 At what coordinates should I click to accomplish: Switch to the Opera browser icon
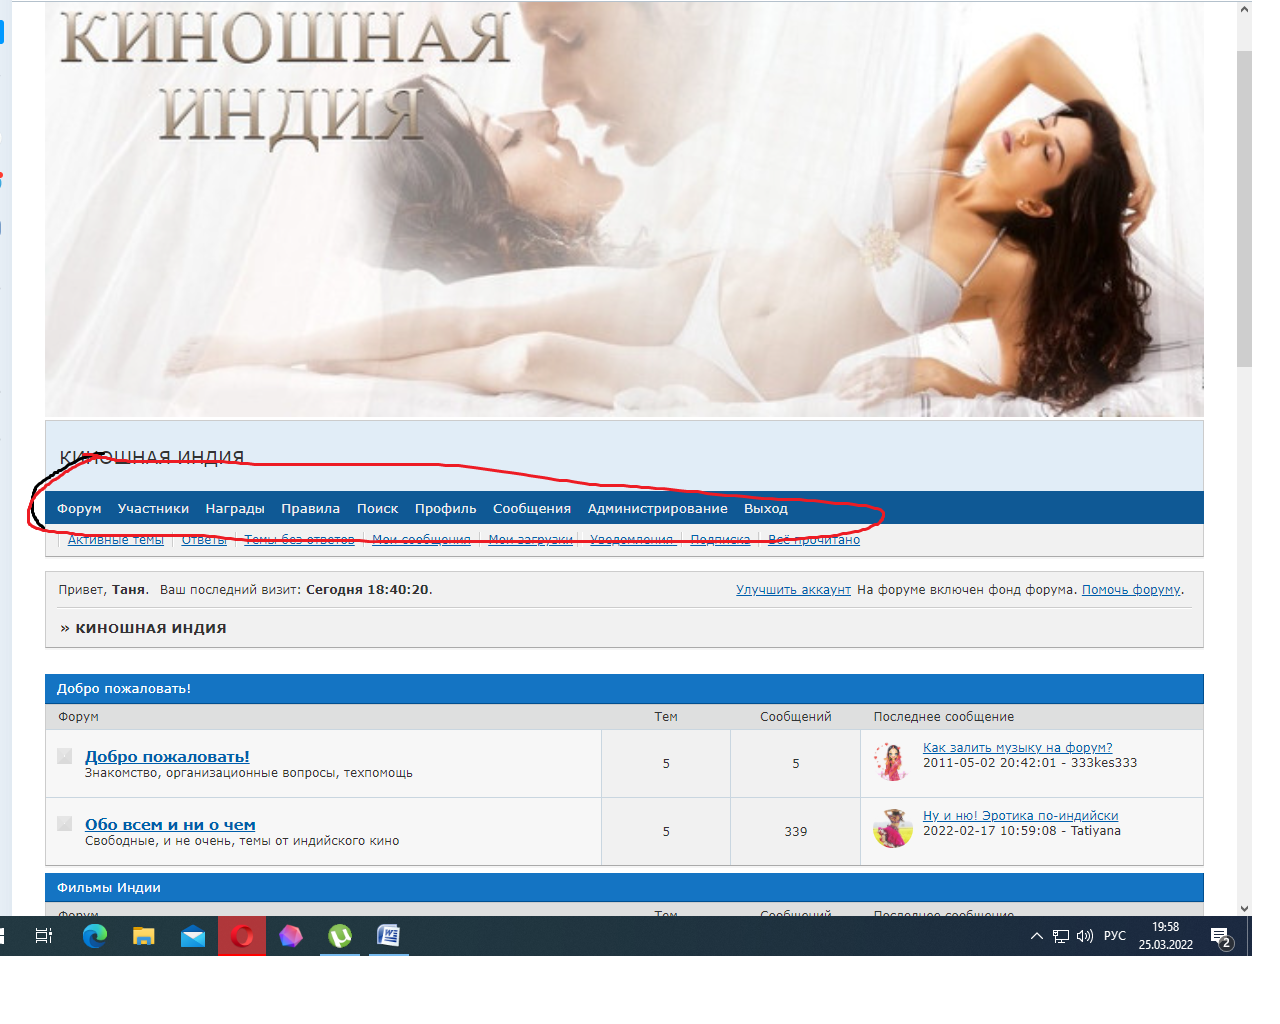(x=242, y=936)
